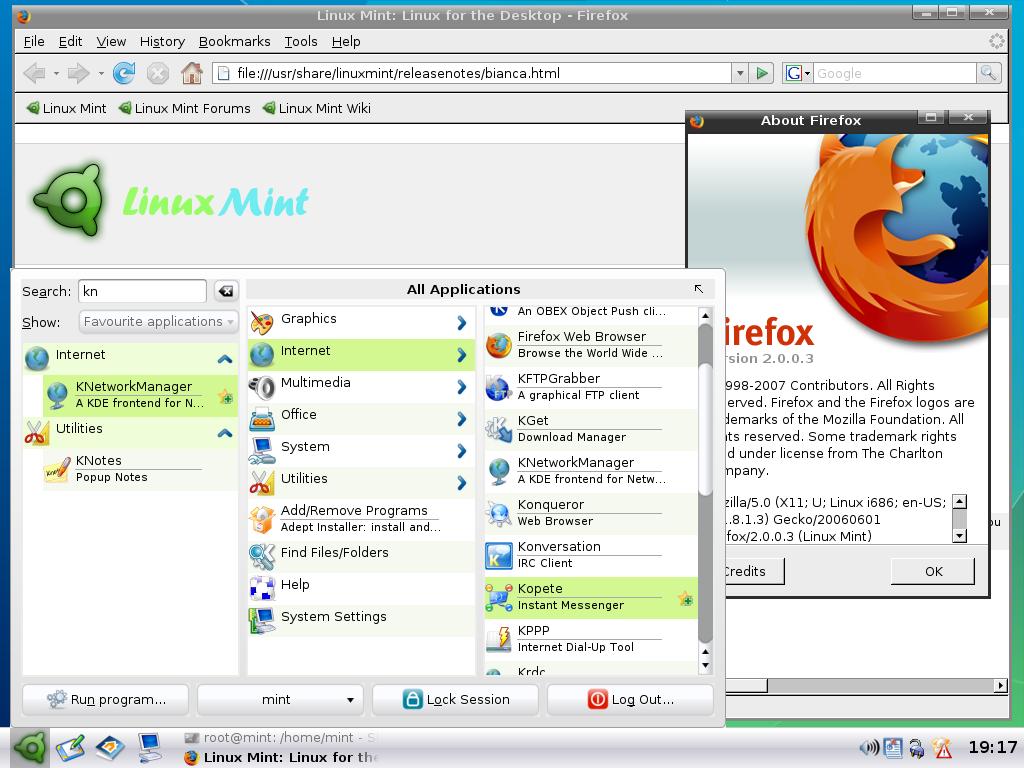Click the Google search input box
Viewport: 1024px width, 768px height.
895,73
